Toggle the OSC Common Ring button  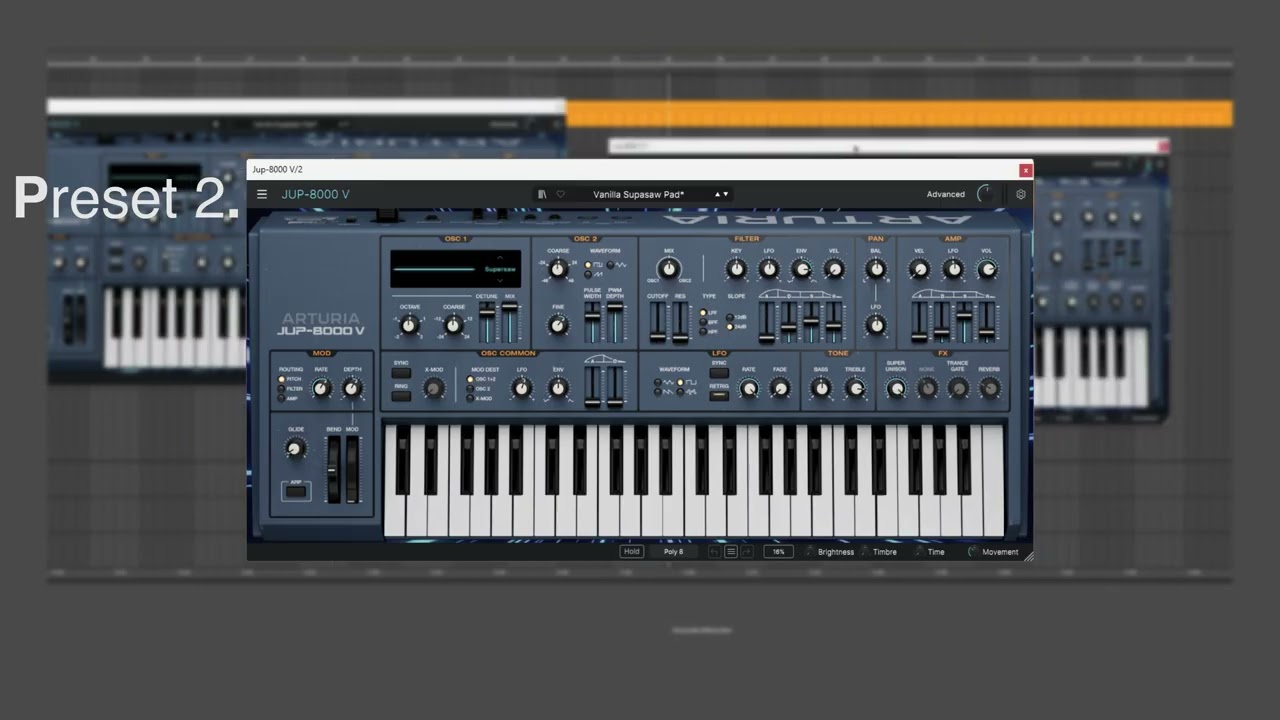click(401, 396)
